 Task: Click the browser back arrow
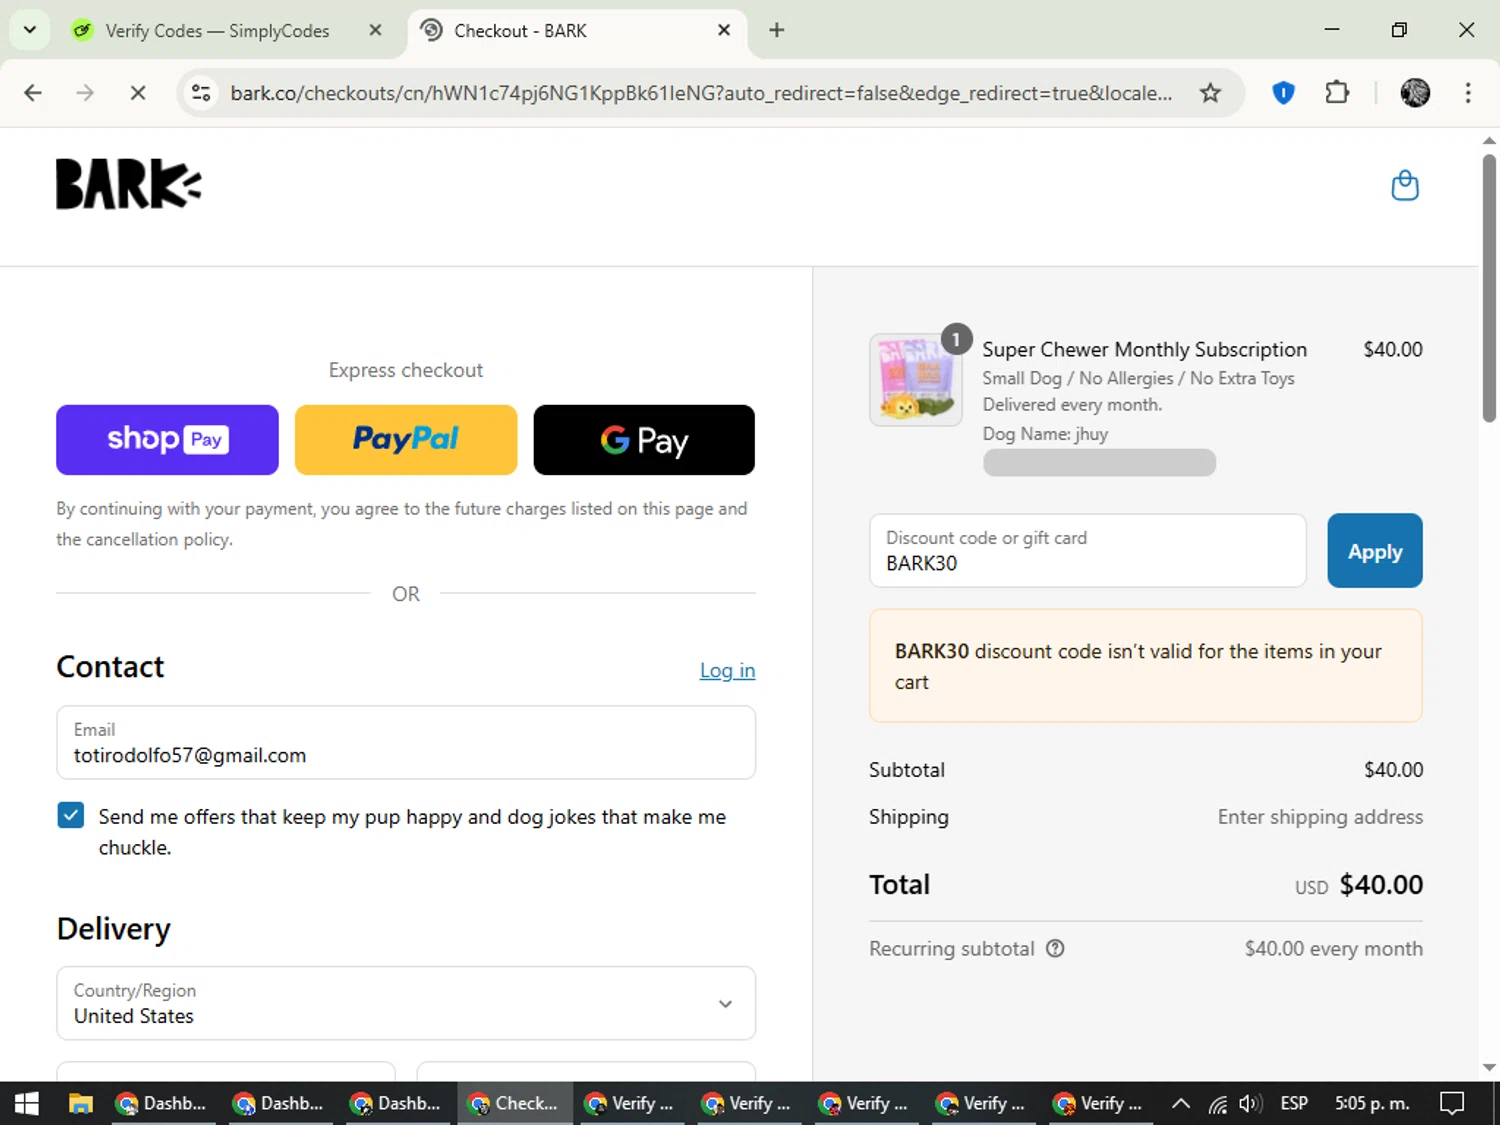pyautogui.click(x=33, y=93)
